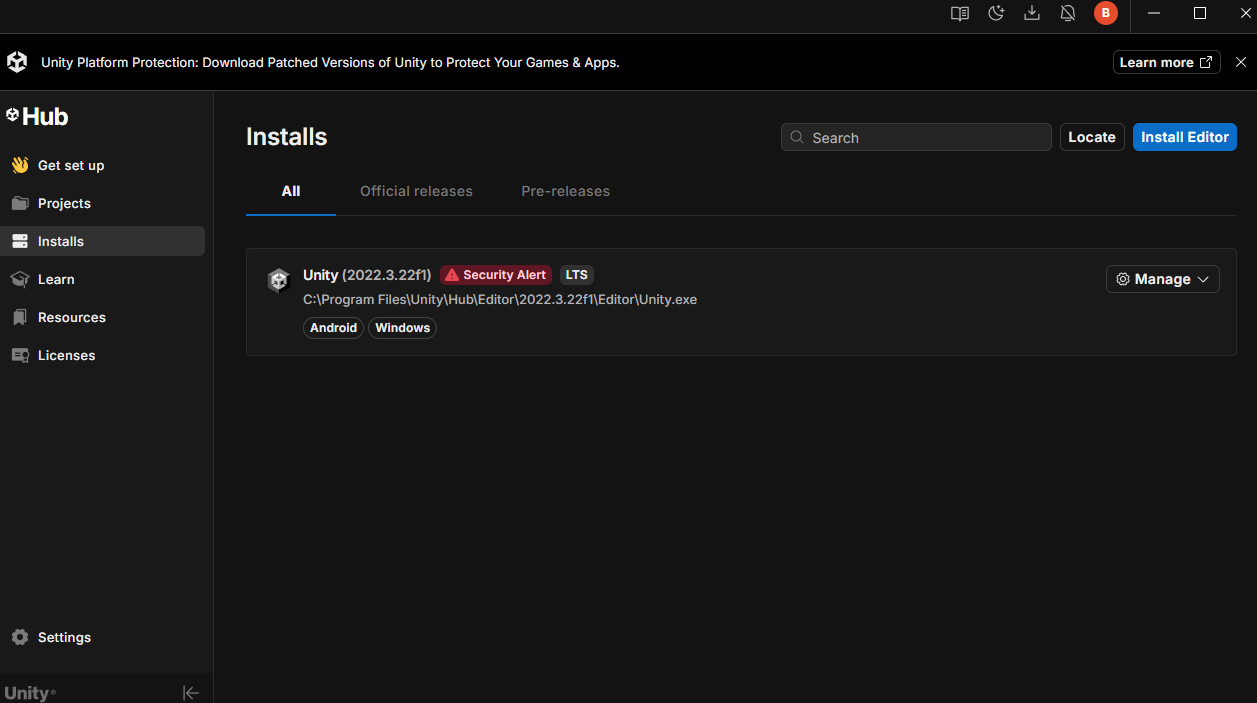This screenshot has height=703, width=1257.
Task: Open the account avatar labeled B
Action: coord(1105,13)
